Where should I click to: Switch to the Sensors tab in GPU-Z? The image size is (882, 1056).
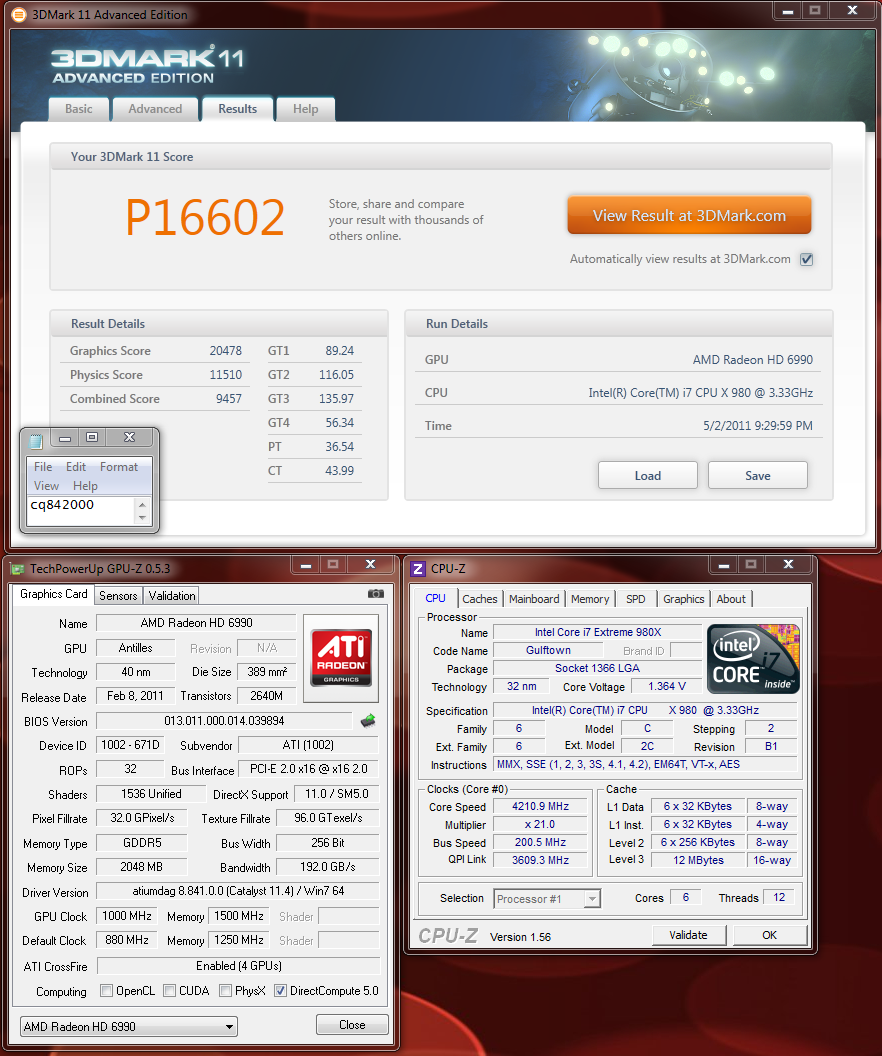pos(118,595)
